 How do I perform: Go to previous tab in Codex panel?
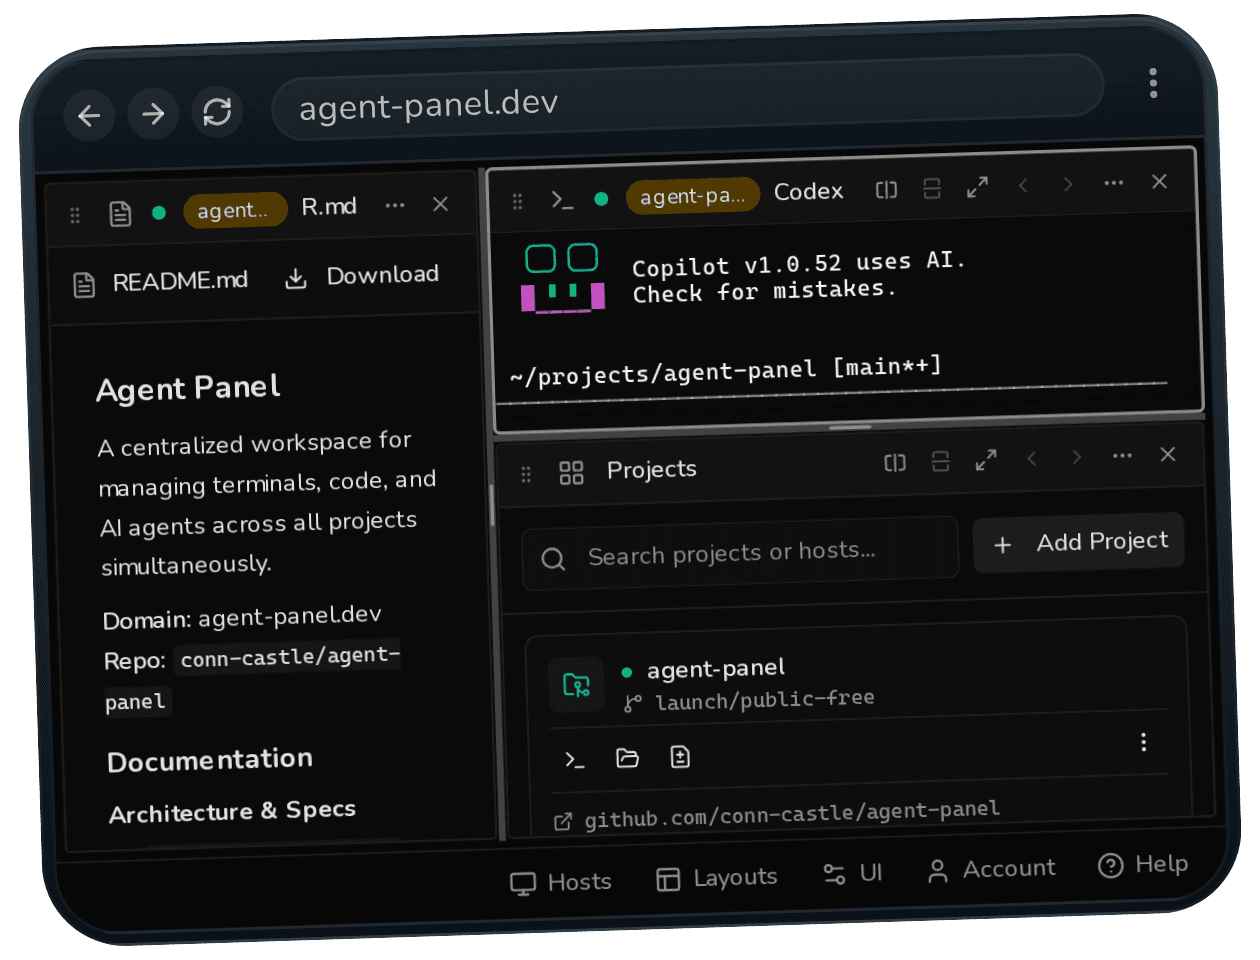pyautogui.click(x=1023, y=185)
